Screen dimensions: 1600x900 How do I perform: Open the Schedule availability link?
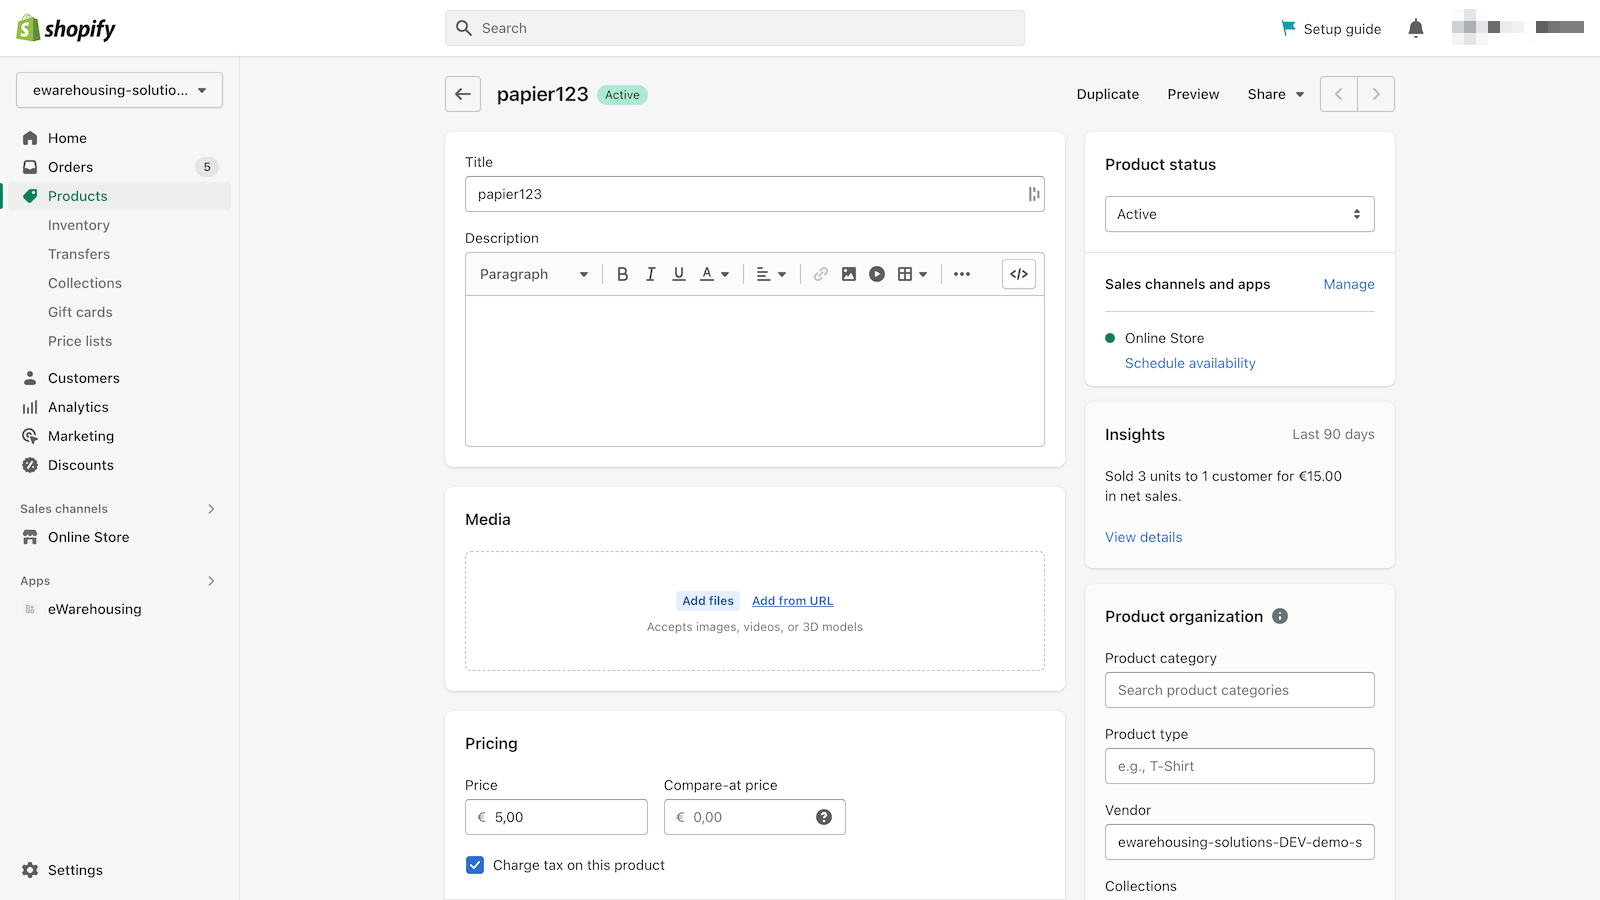[x=1190, y=363]
